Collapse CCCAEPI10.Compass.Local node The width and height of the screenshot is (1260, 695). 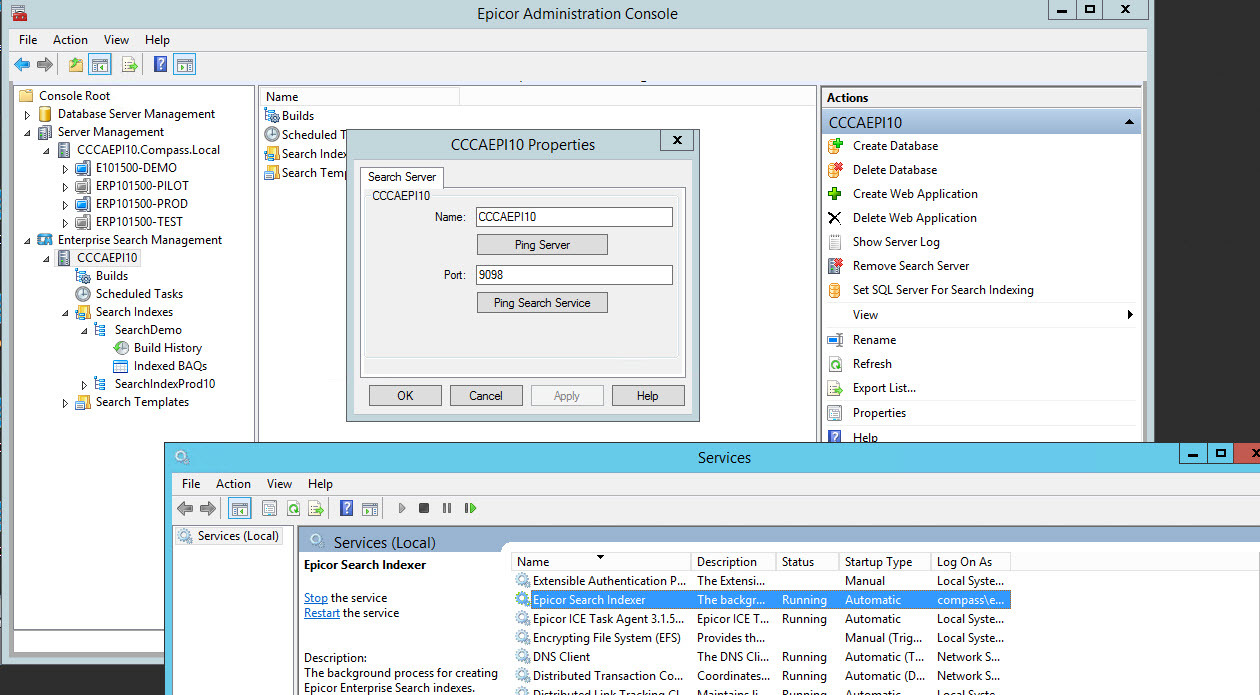pos(47,150)
